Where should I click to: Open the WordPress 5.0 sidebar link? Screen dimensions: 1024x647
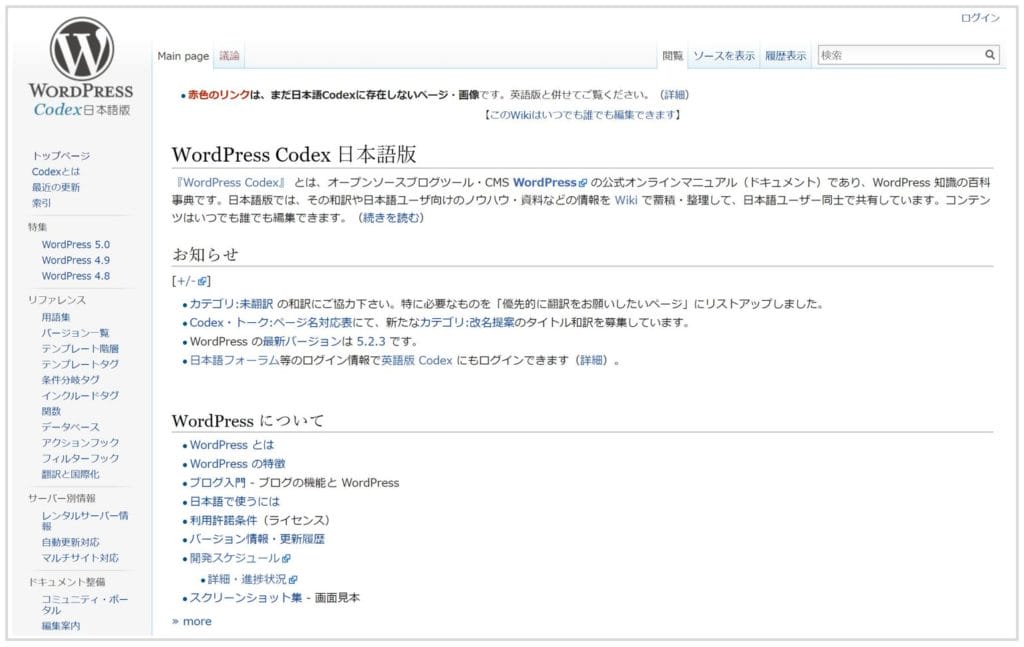click(76, 244)
